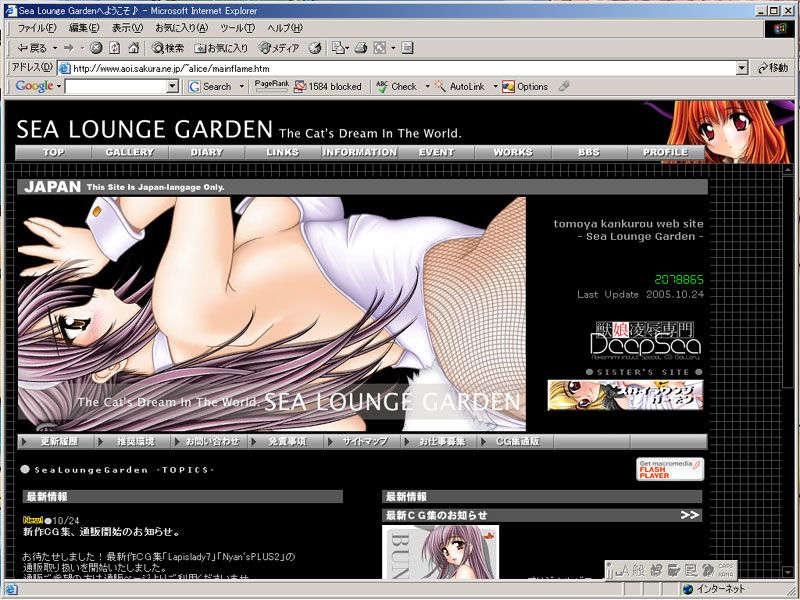Open the TOP site navigation tab
The height and width of the screenshot is (600, 800).
pyautogui.click(x=54, y=152)
